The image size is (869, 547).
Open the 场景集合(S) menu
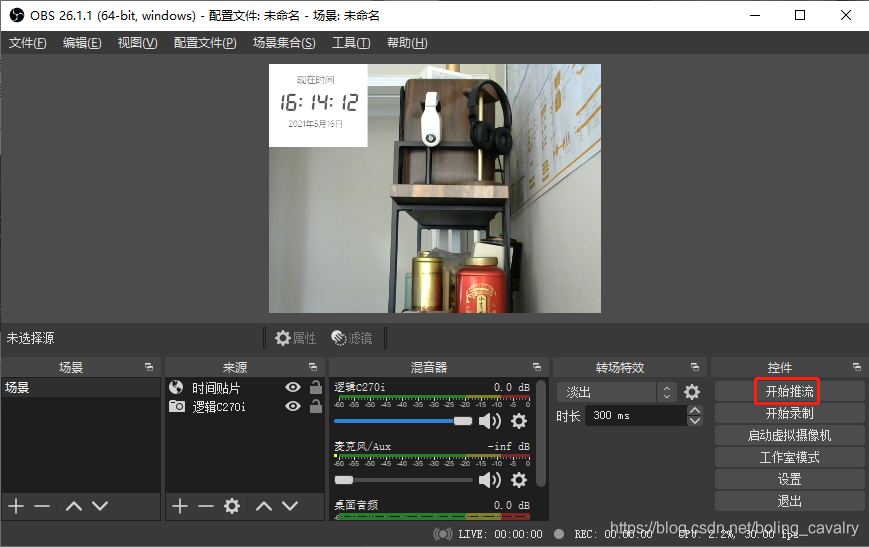(x=284, y=43)
